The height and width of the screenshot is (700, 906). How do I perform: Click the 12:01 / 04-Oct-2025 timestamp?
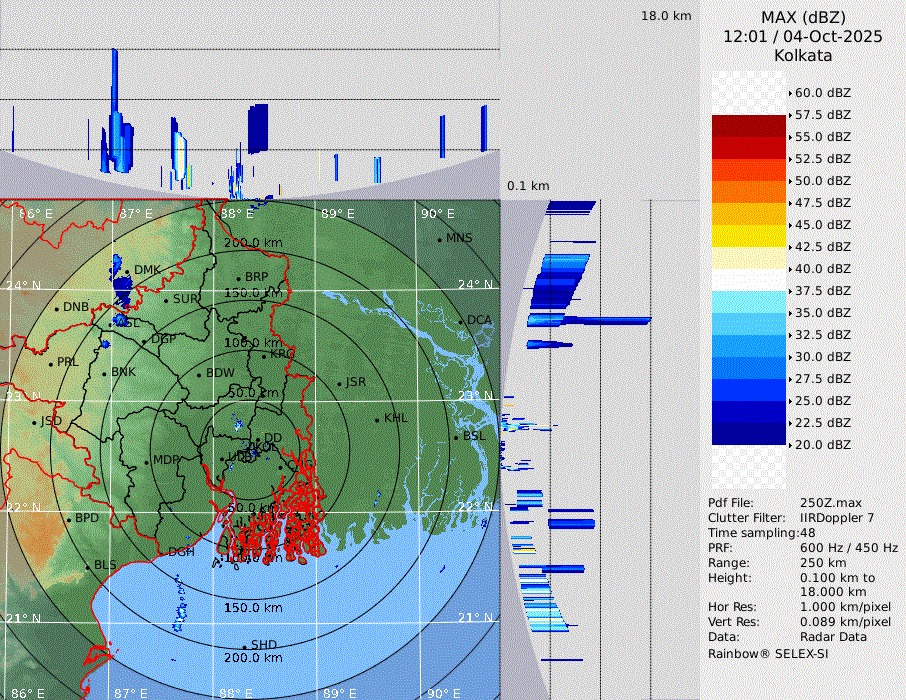(803, 36)
